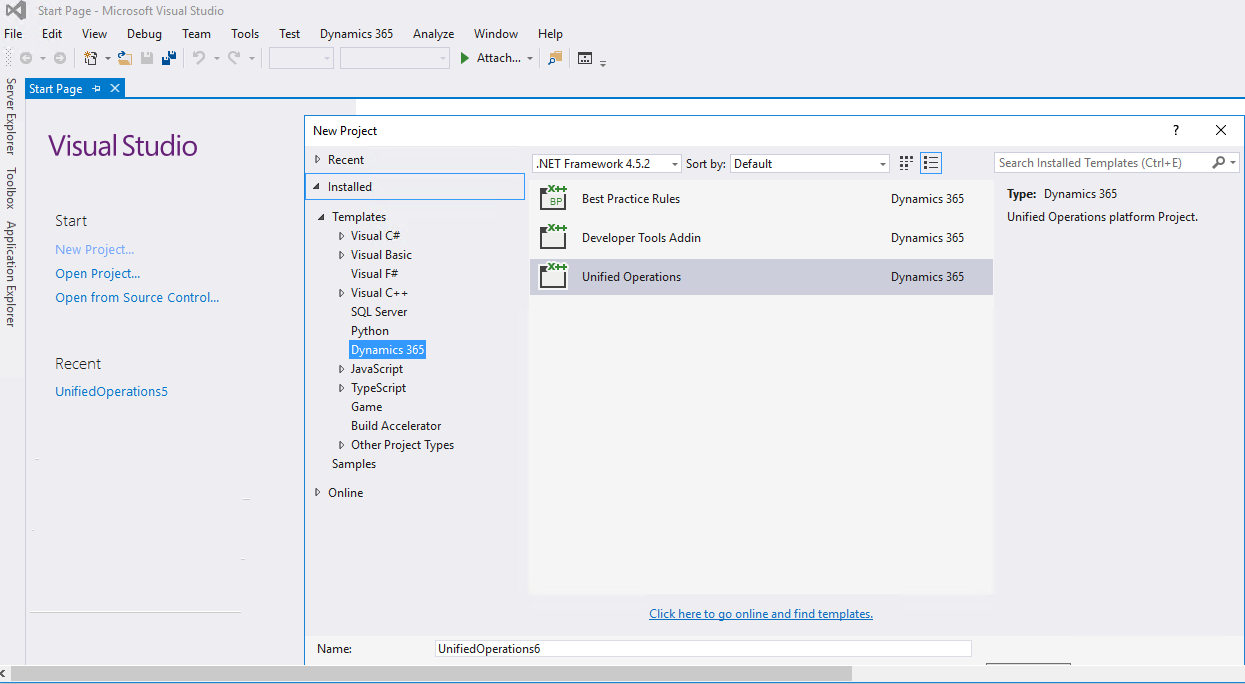Select the Dynamics 365 template category
Screen dimensions: 1245x684
388,350
